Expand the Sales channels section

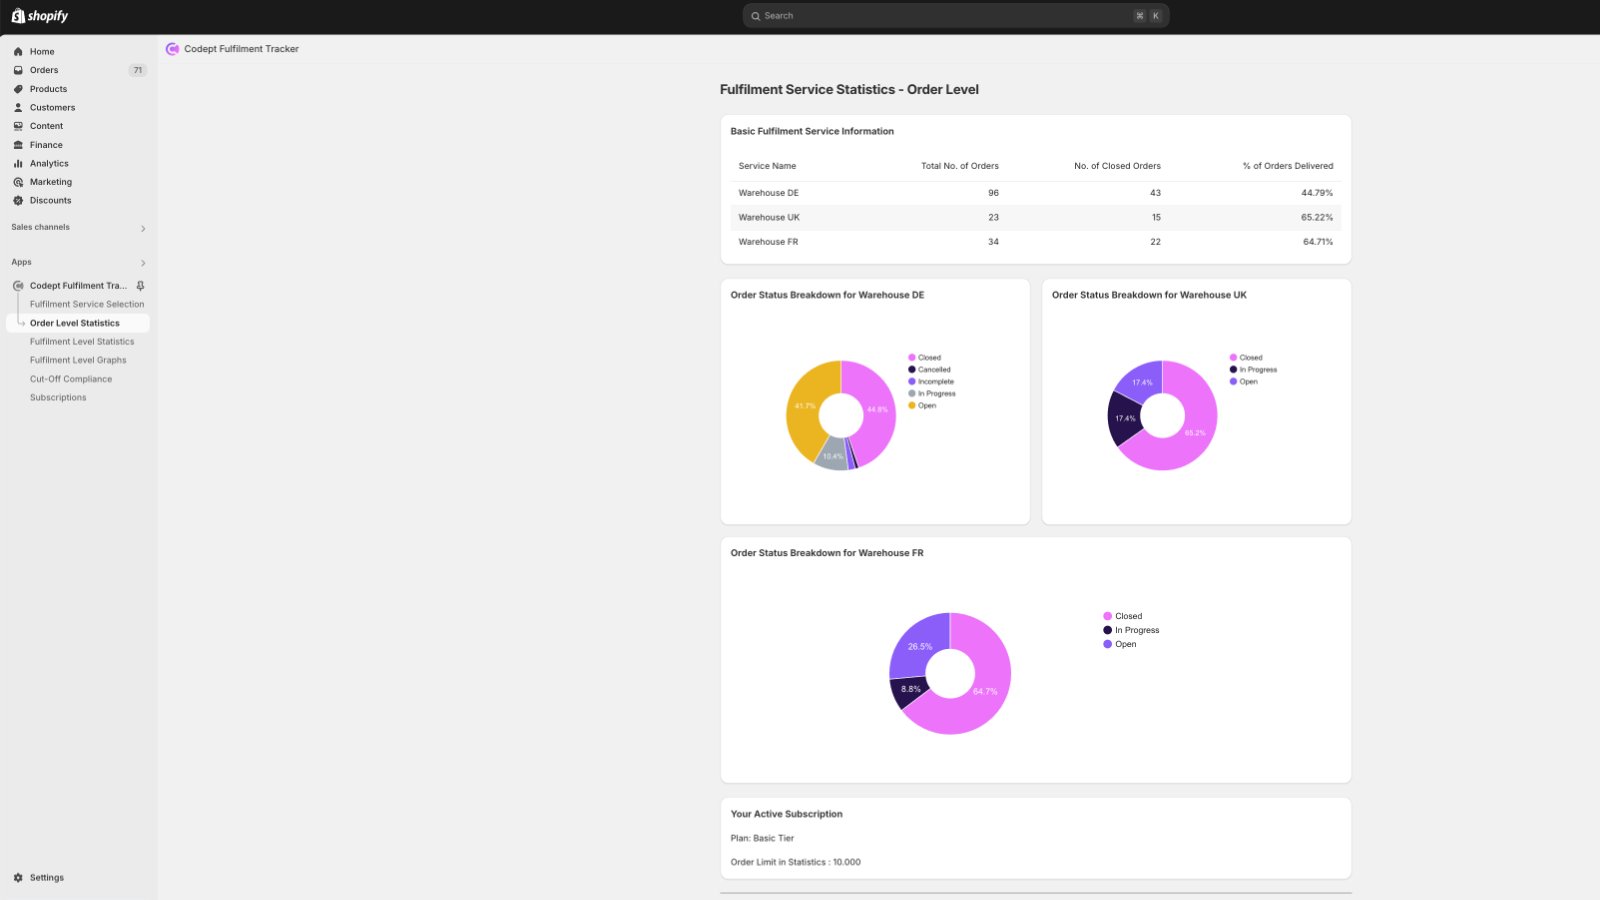(143, 229)
